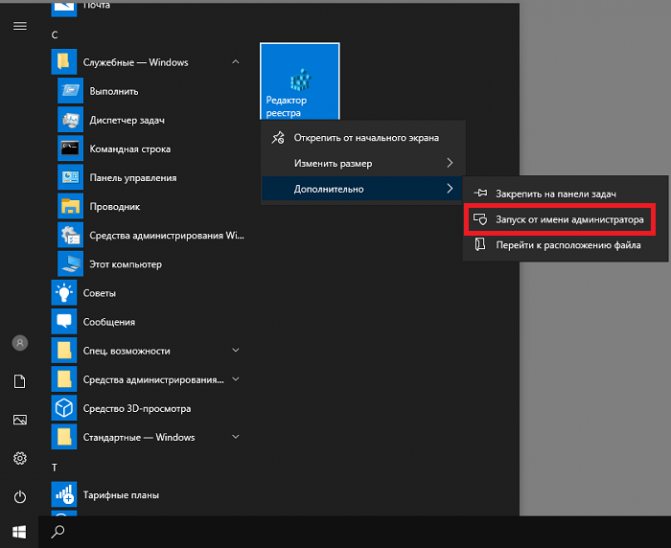Expand the Средства администрирования... chevron
The height and width of the screenshot is (548, 671).
235,379
